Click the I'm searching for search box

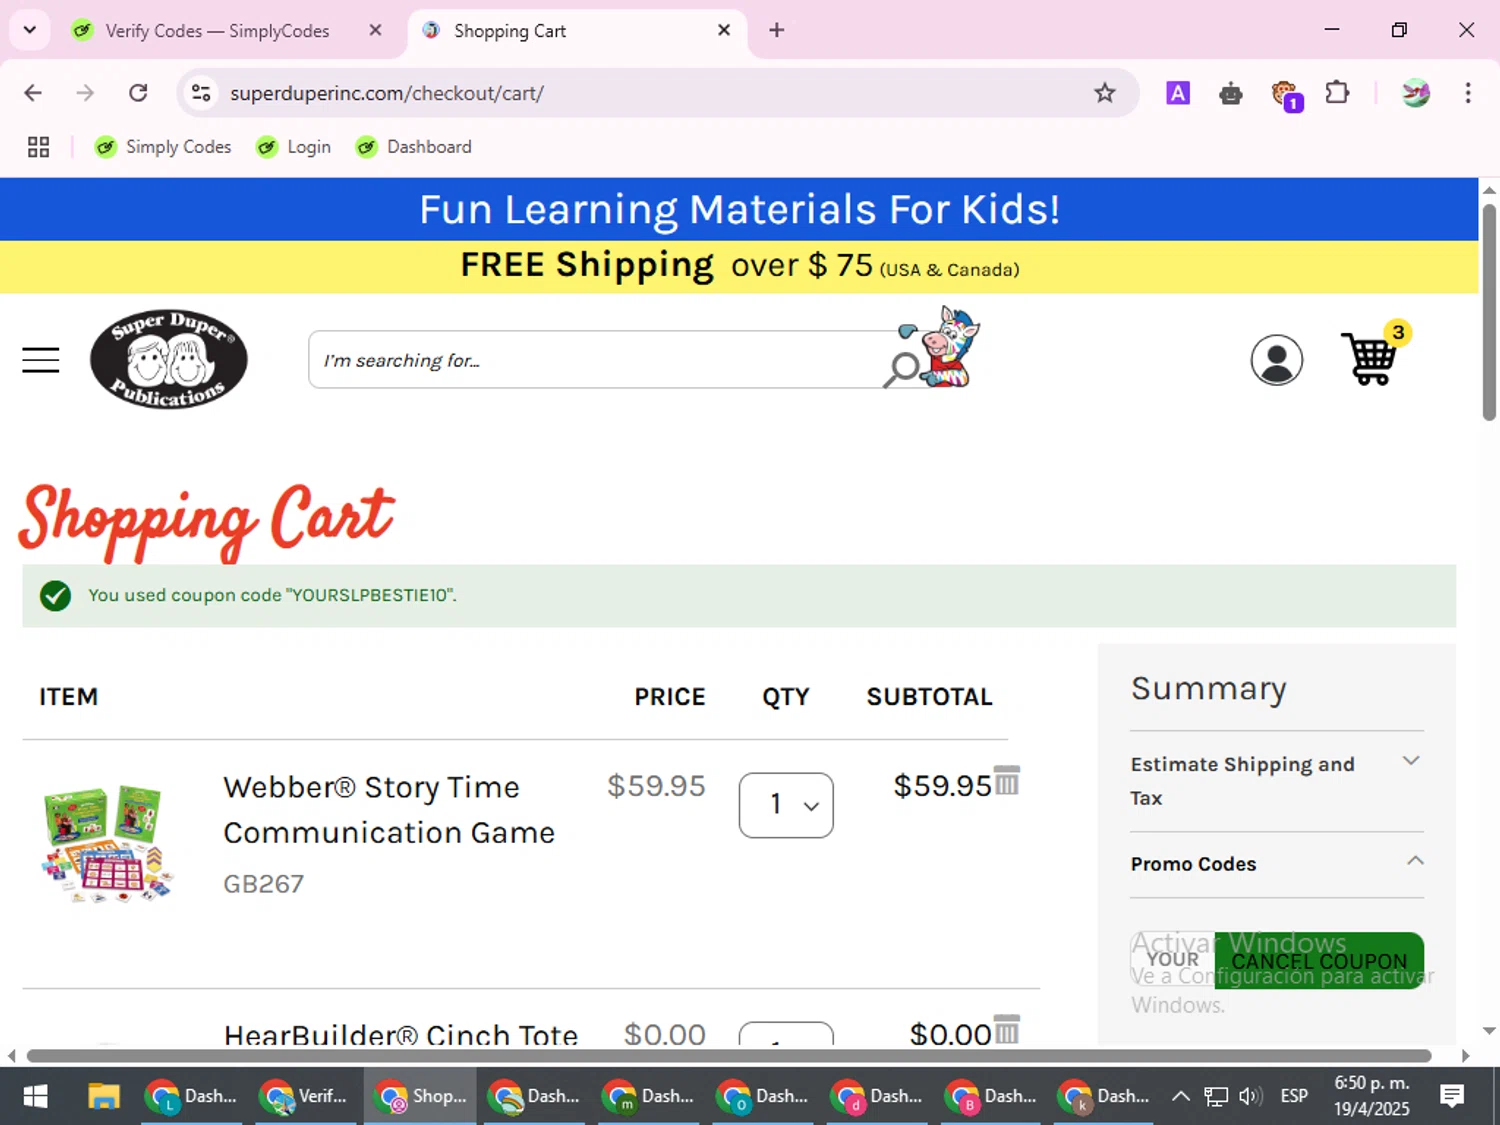[600, 360]
